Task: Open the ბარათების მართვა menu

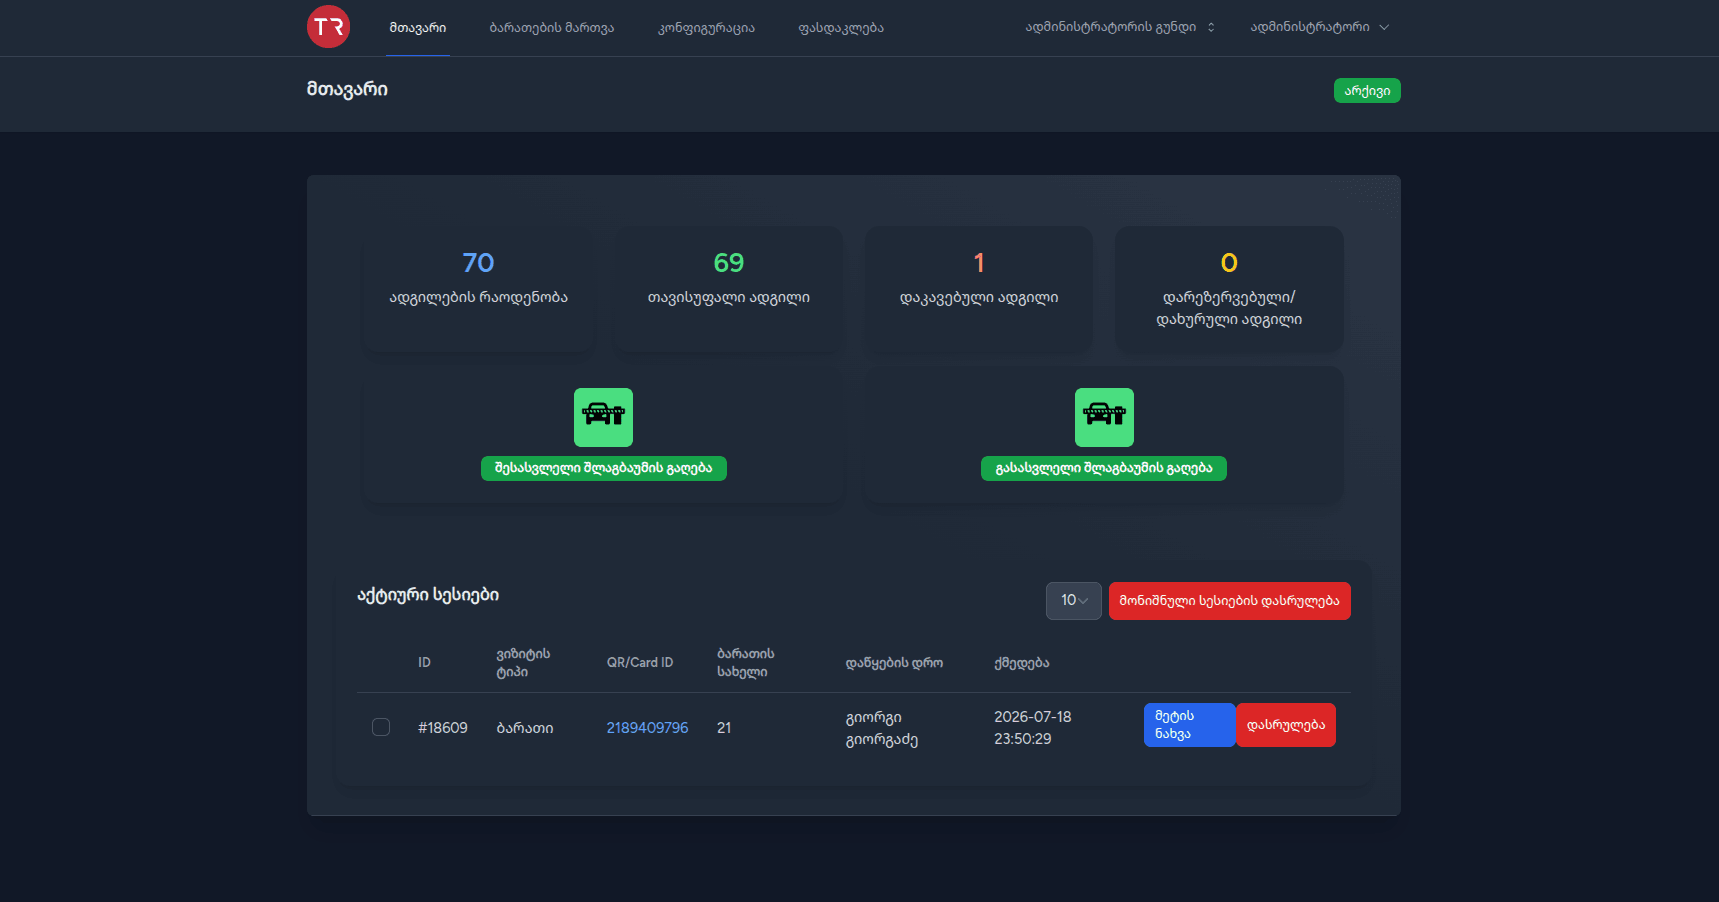Action: [552, 28]
